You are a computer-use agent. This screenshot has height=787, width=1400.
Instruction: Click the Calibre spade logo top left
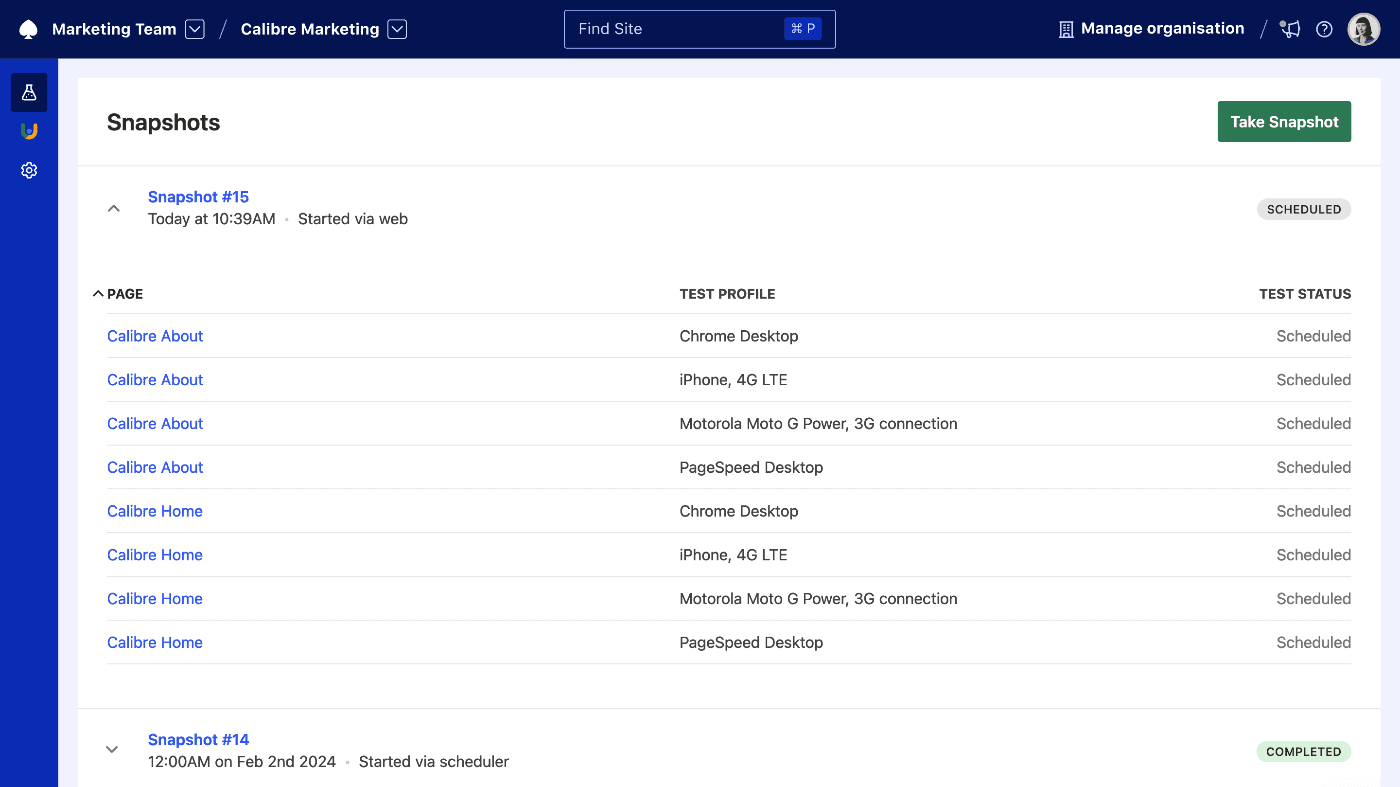tap(27, 28)
